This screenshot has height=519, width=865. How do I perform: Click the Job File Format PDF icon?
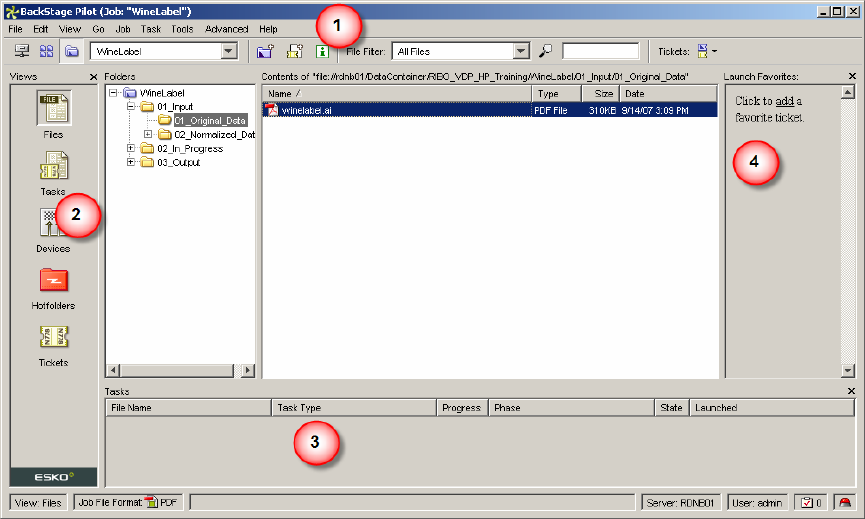151,502
